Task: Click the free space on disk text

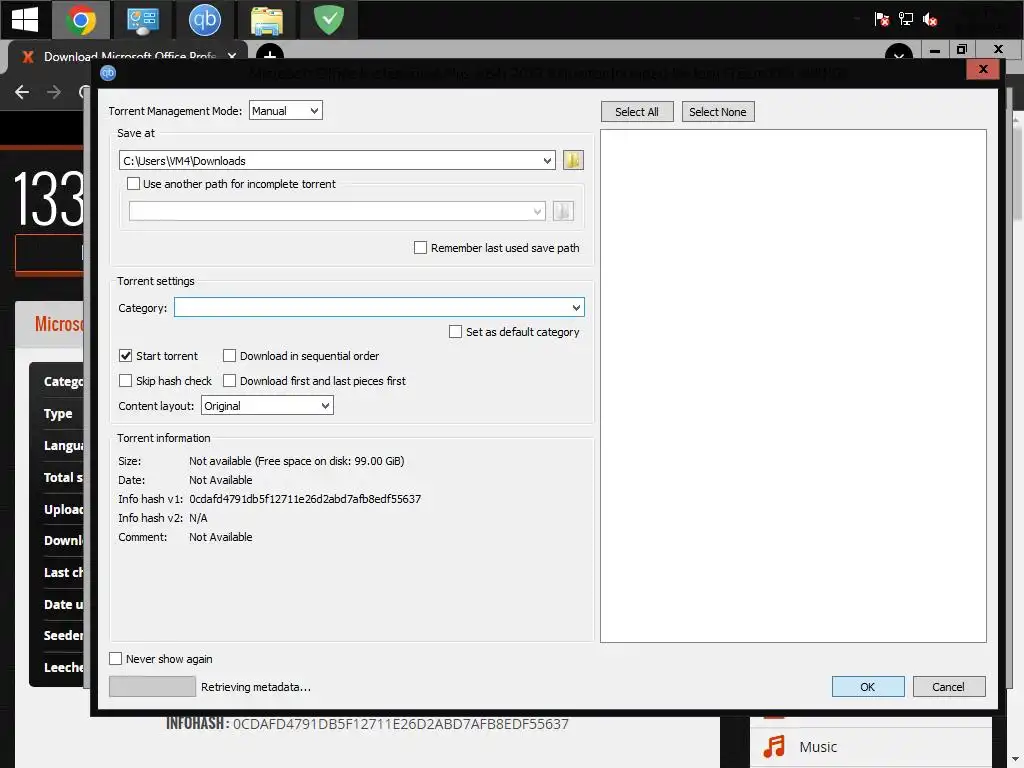Action: 330,461
